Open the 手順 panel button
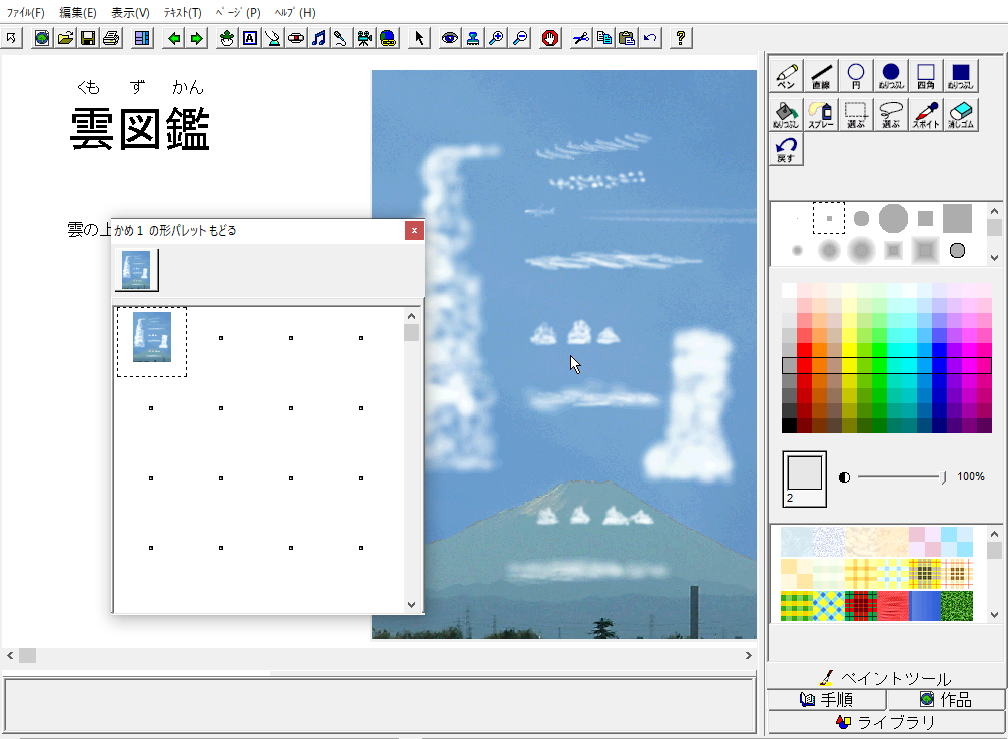 [827, 700]
